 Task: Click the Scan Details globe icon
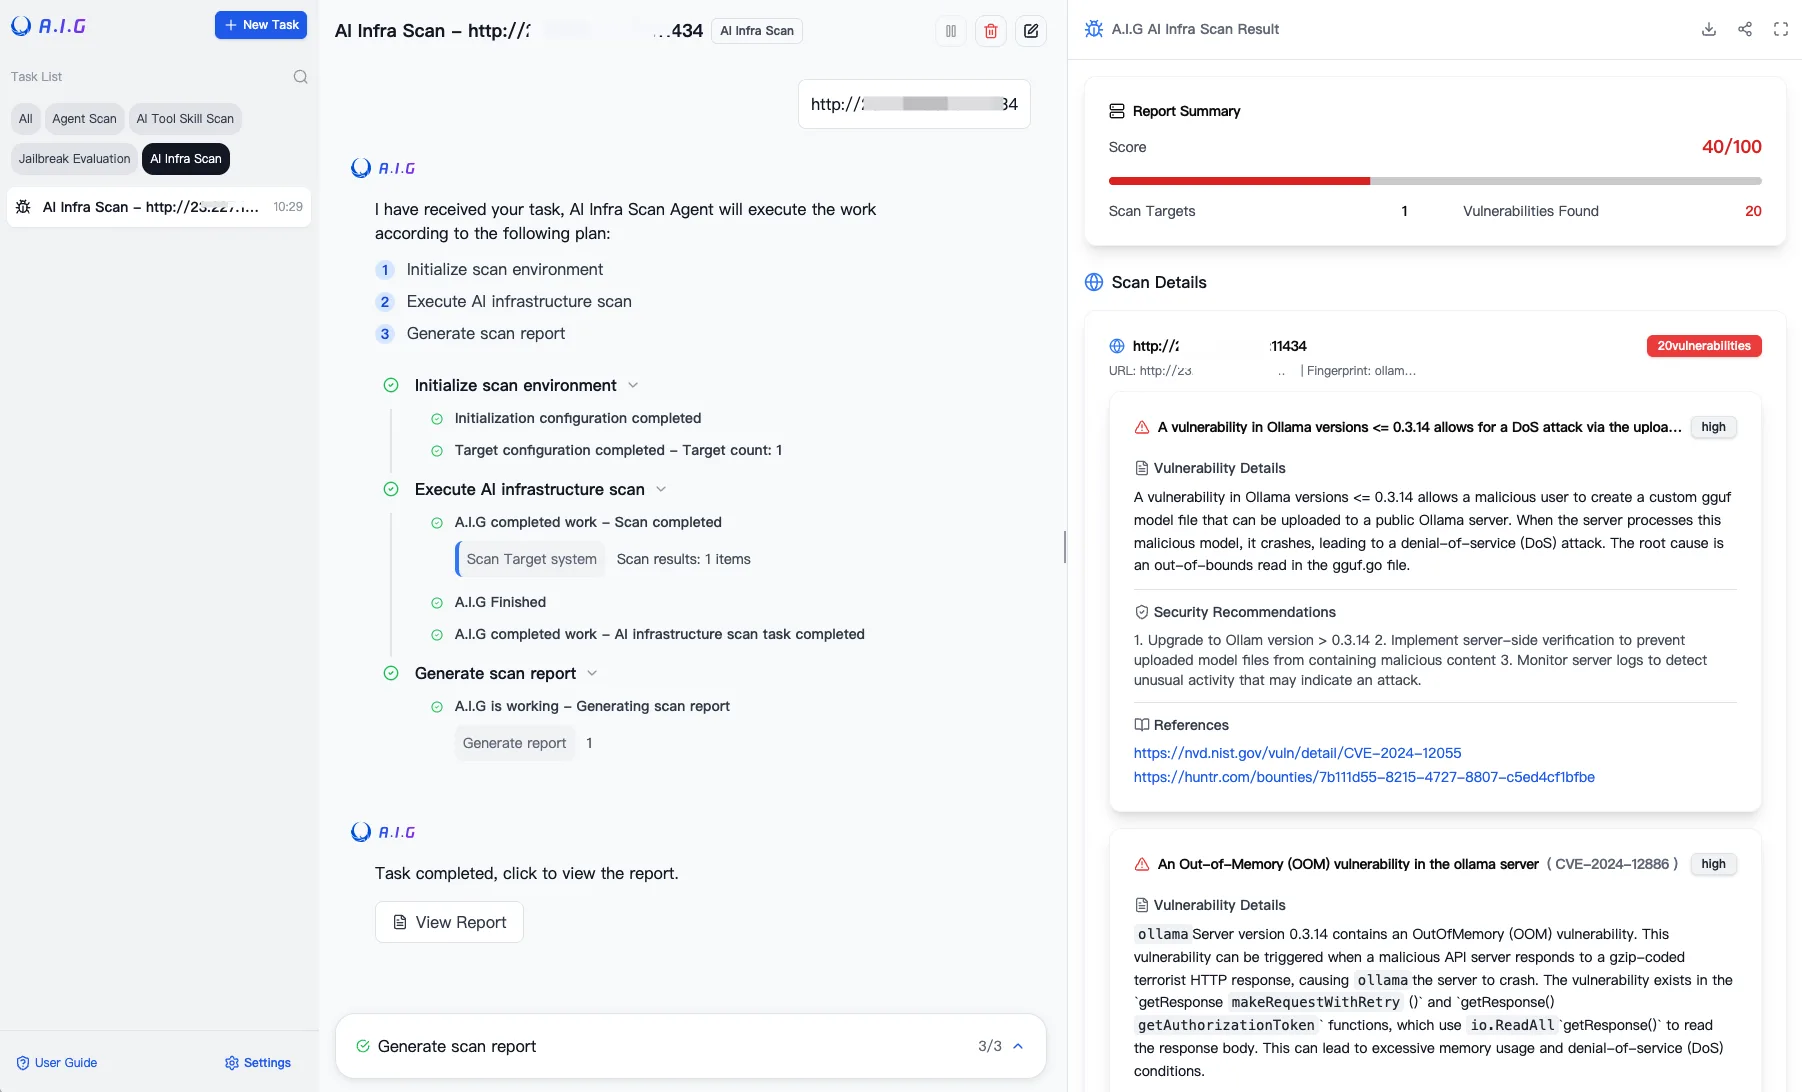[1094, 282]
